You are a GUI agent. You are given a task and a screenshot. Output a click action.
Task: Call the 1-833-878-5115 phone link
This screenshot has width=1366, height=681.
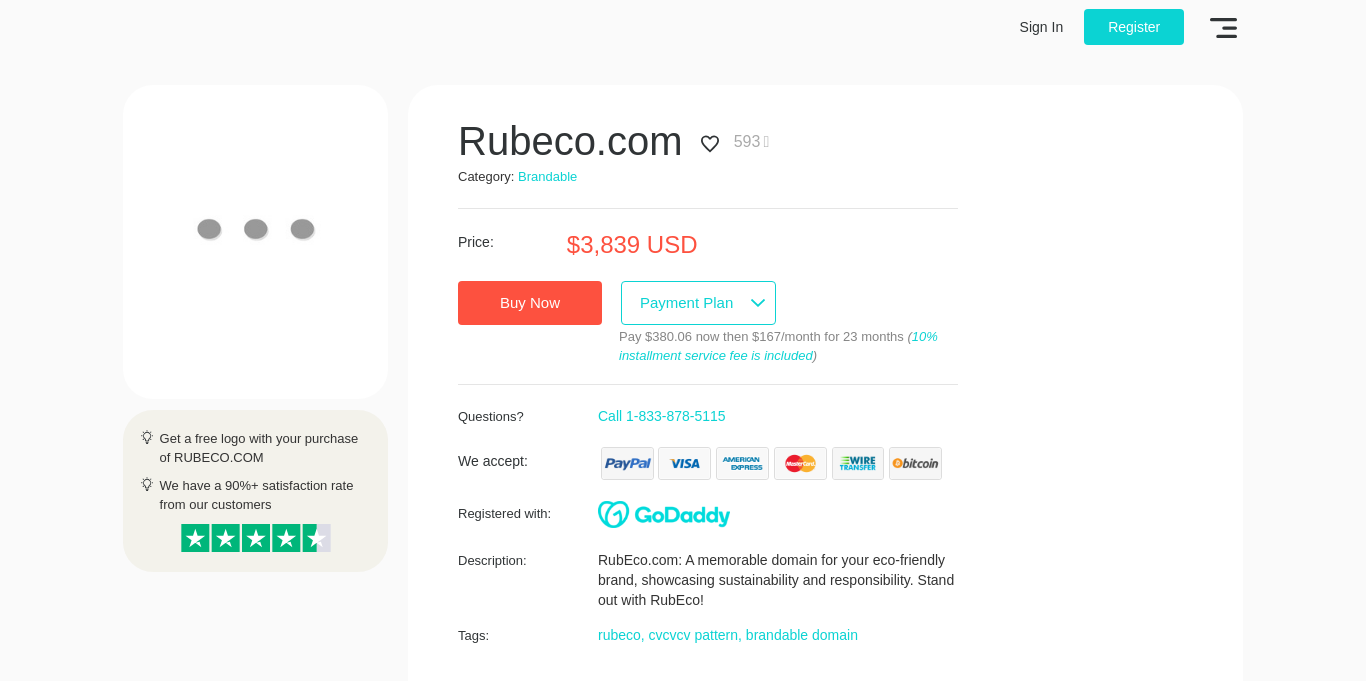(x=661, y=416)
